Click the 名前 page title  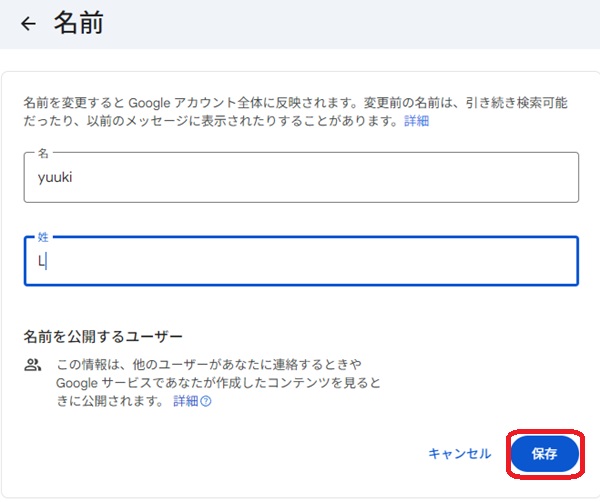(x=77, y=24)
